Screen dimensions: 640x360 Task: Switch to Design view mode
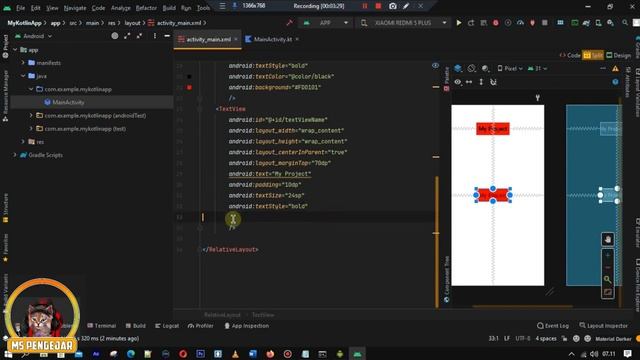(618, 55)
